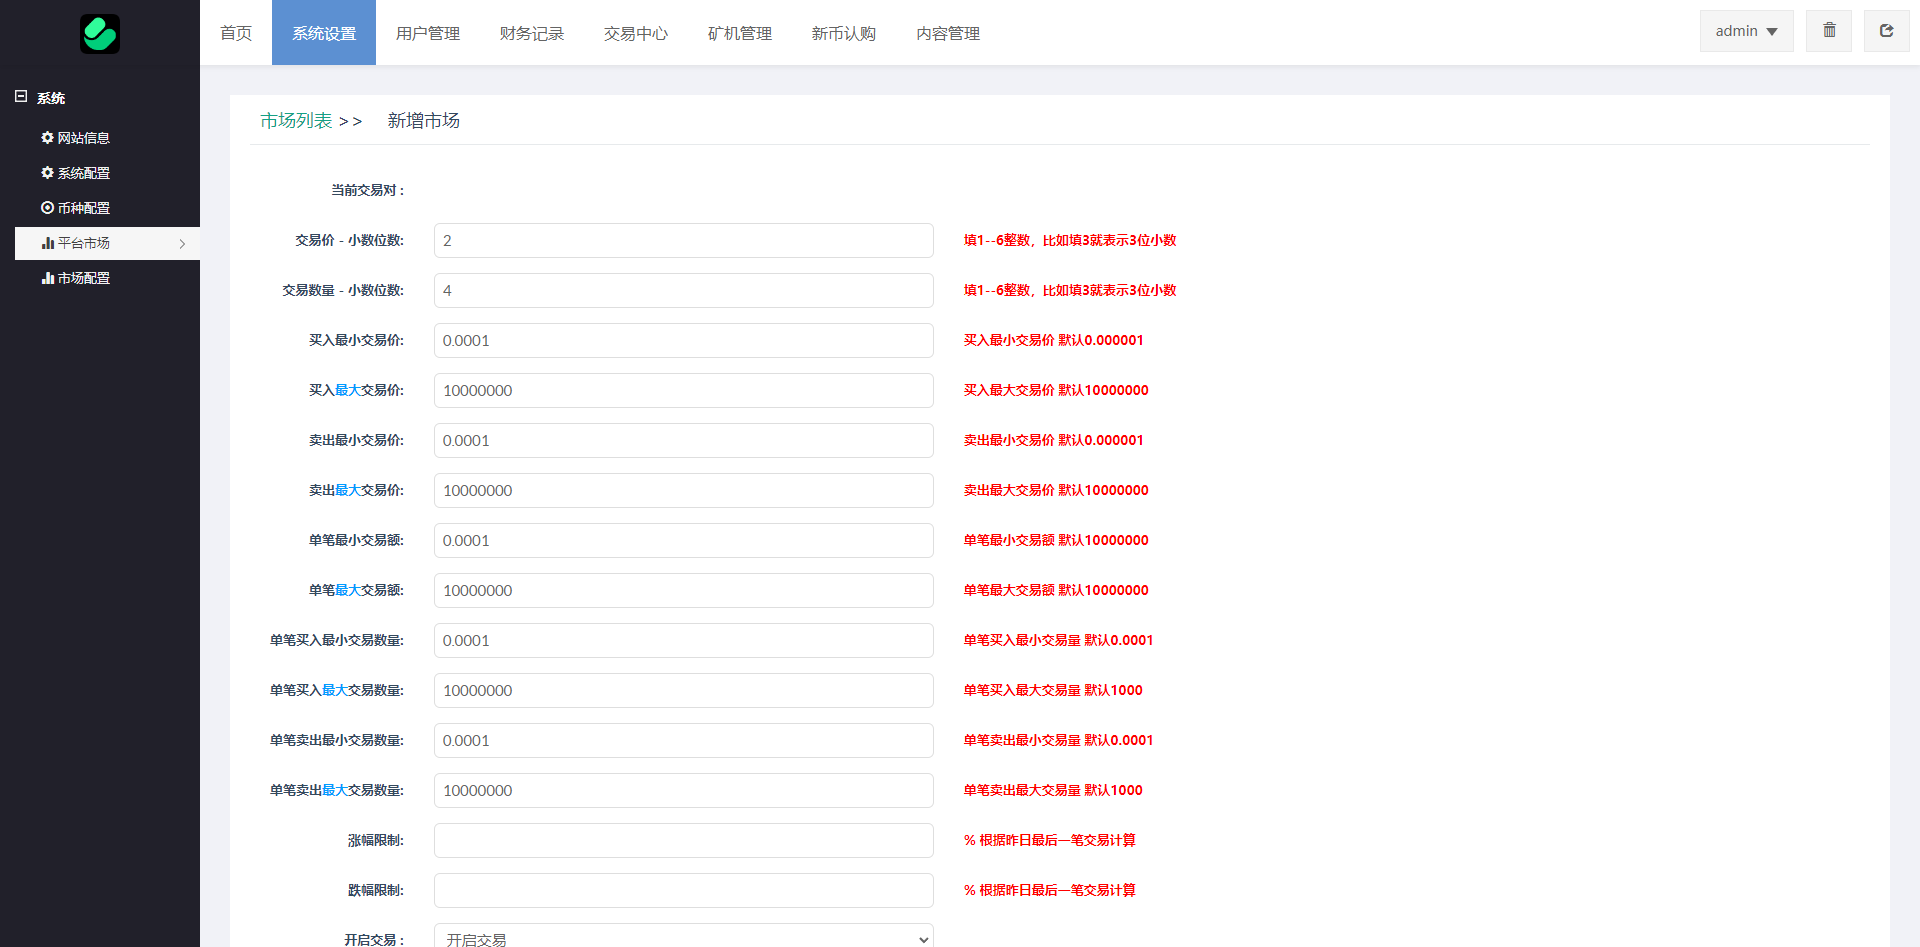Select the 跌幅限制 empty text box
The width and height of the screenshot is (1920, 947).
(x=684, y=890)
